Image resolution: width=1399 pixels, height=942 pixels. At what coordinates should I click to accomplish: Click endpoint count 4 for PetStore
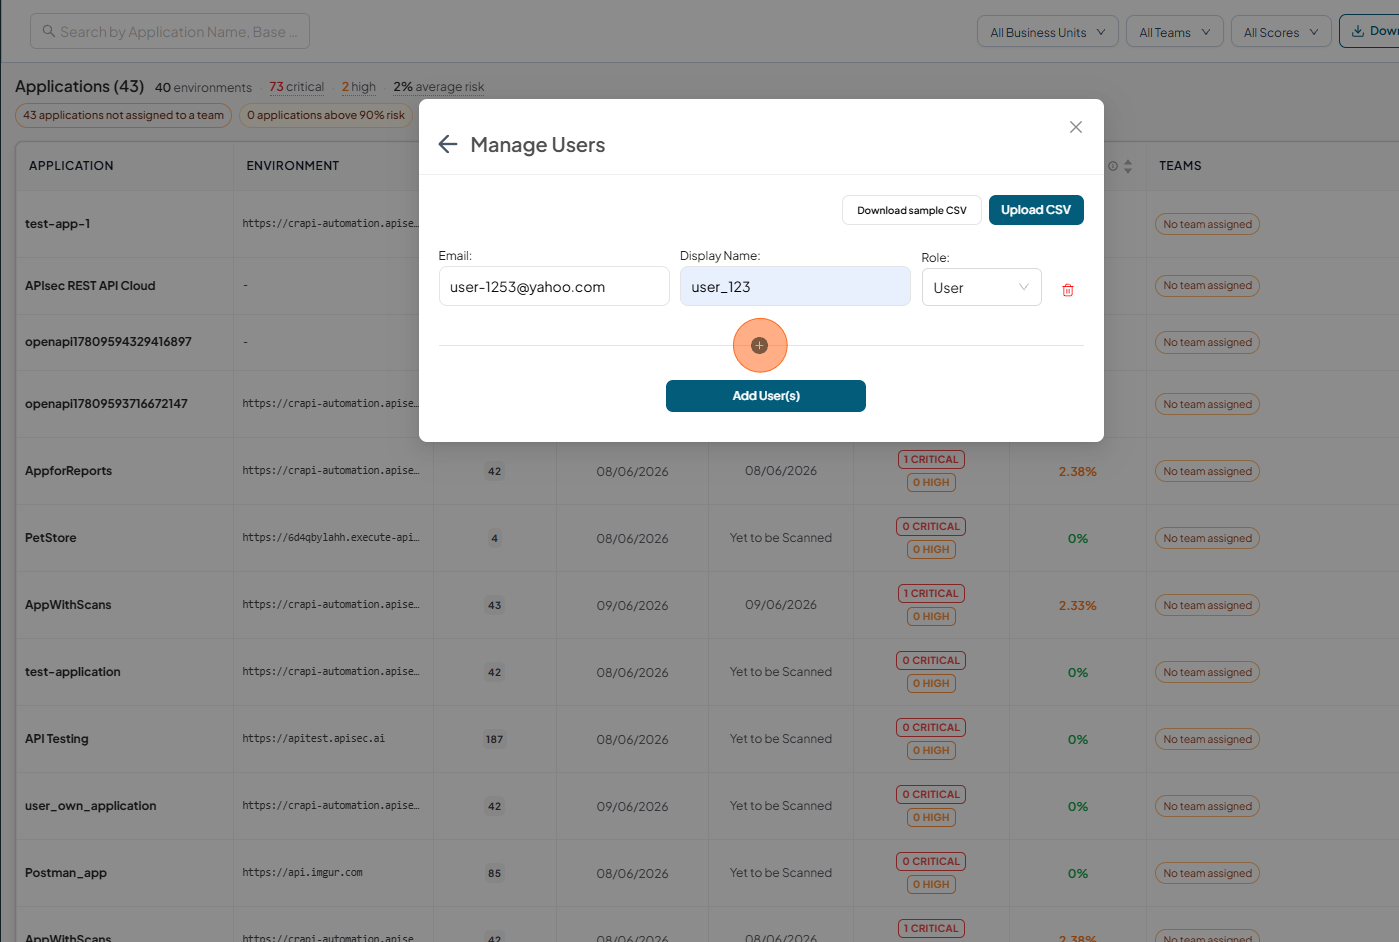coord(495,538)
